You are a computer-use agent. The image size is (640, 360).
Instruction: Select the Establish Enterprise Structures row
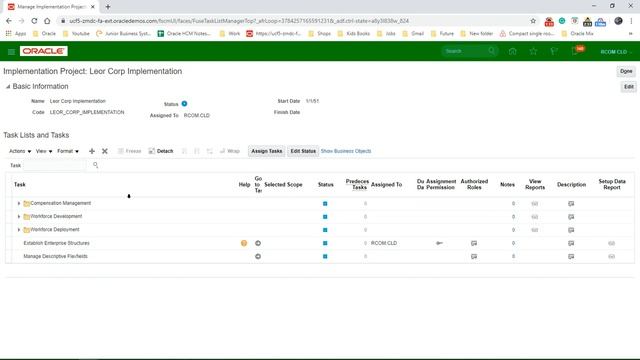[x=320, y=243]
